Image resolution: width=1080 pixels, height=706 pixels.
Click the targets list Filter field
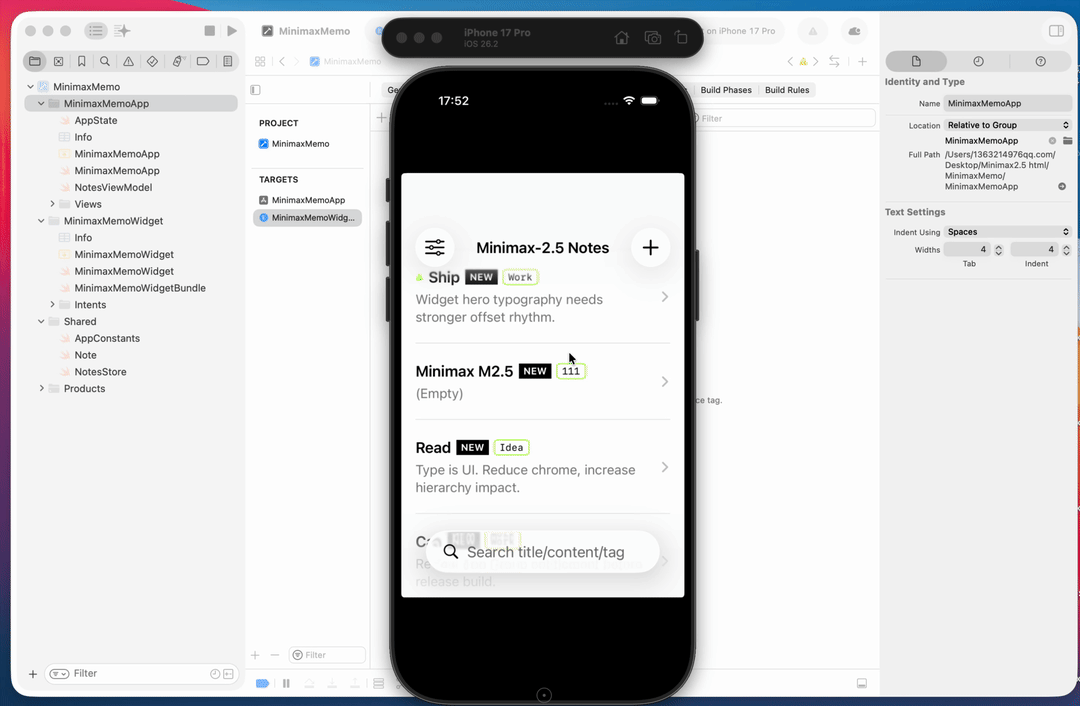pyautogui.click(x=327, y=655)
